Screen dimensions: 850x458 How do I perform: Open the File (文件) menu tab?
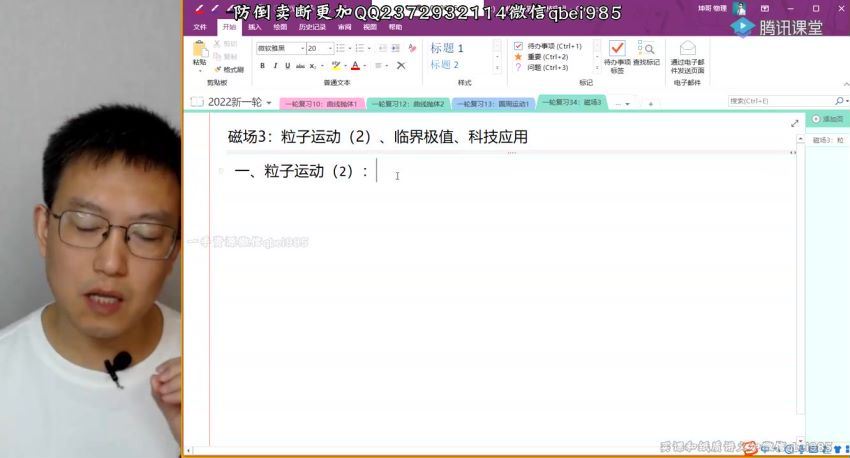[200, 27]
